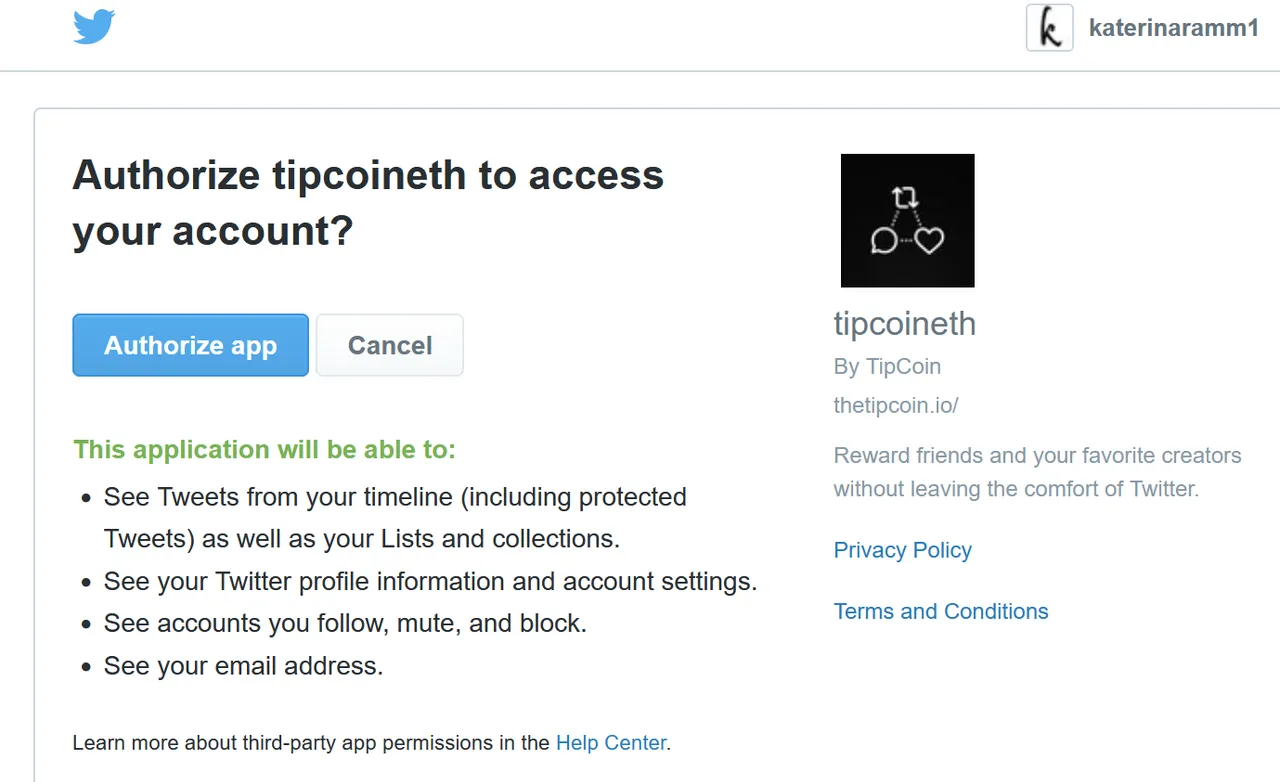
Task: Click the By TipCoin developer text
Action: [887, 366]
